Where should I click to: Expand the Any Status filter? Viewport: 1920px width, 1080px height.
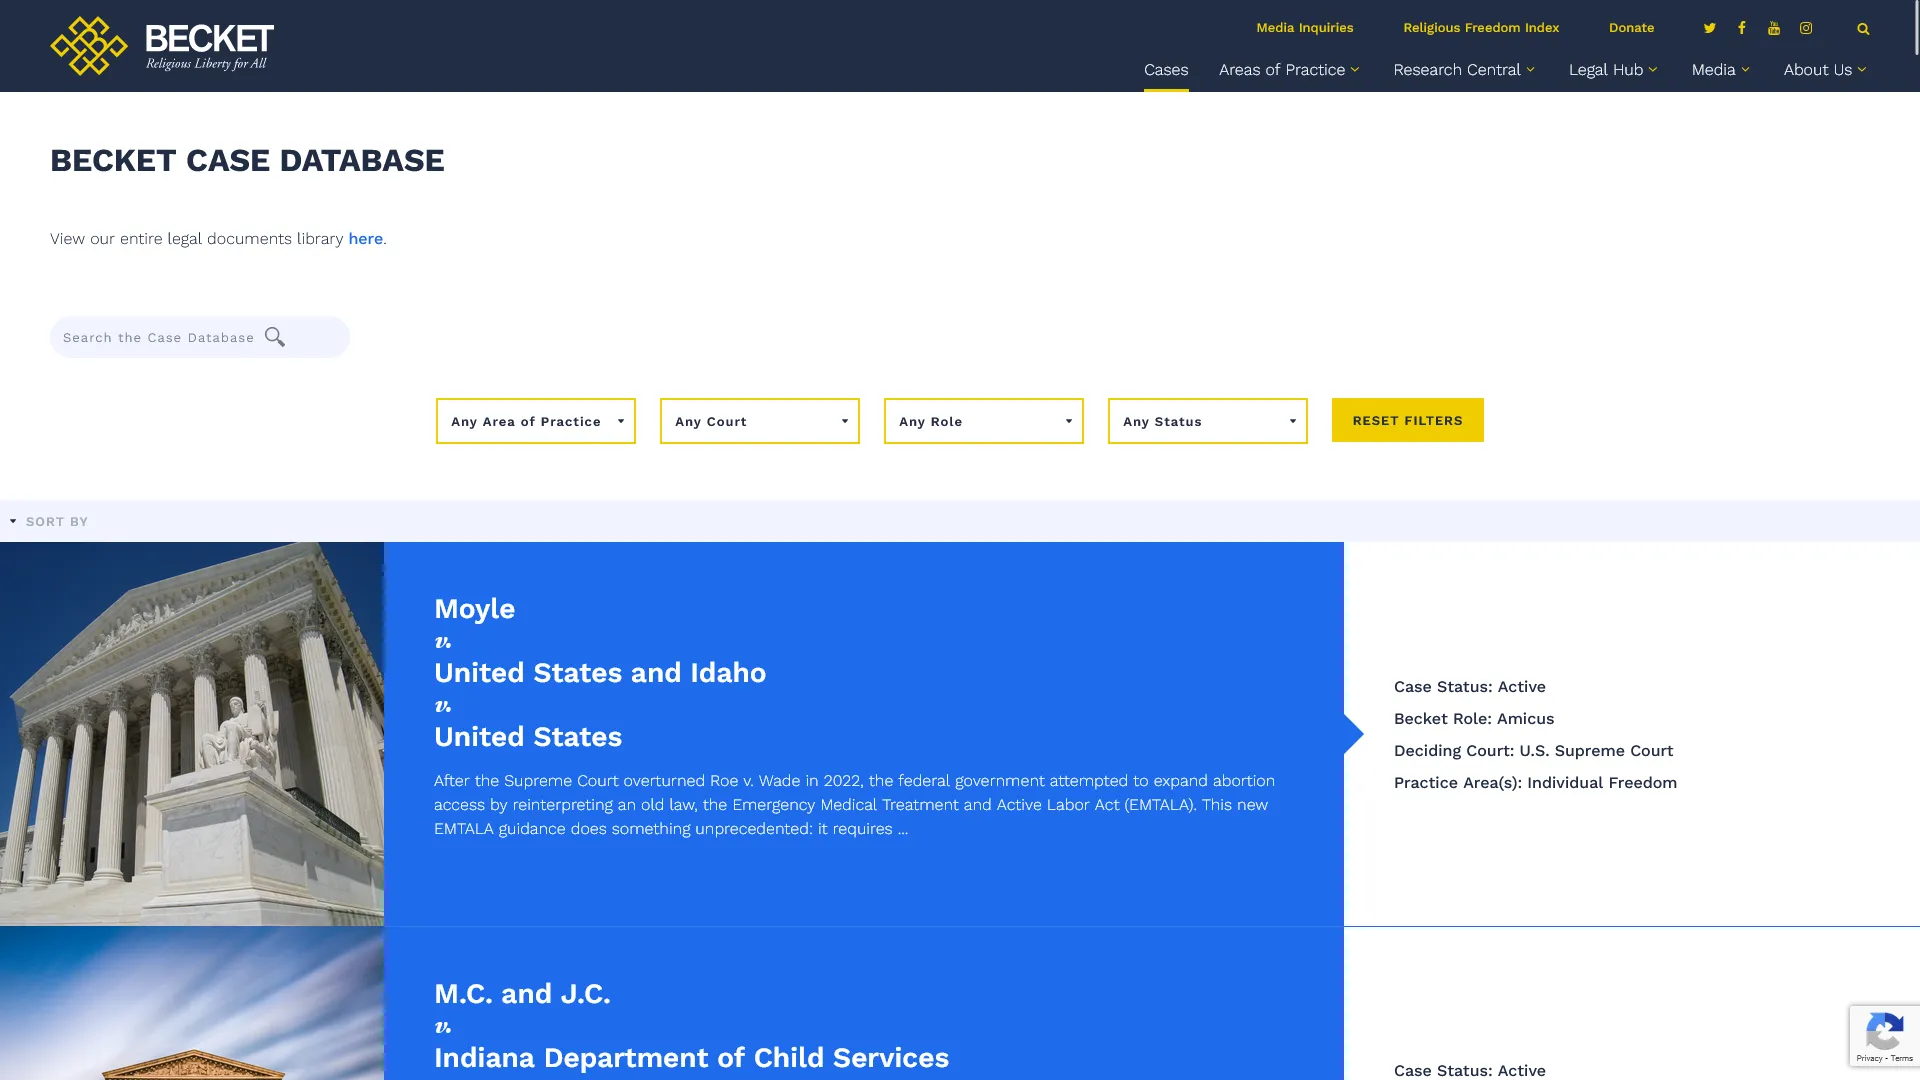(x=1207, y=421)
